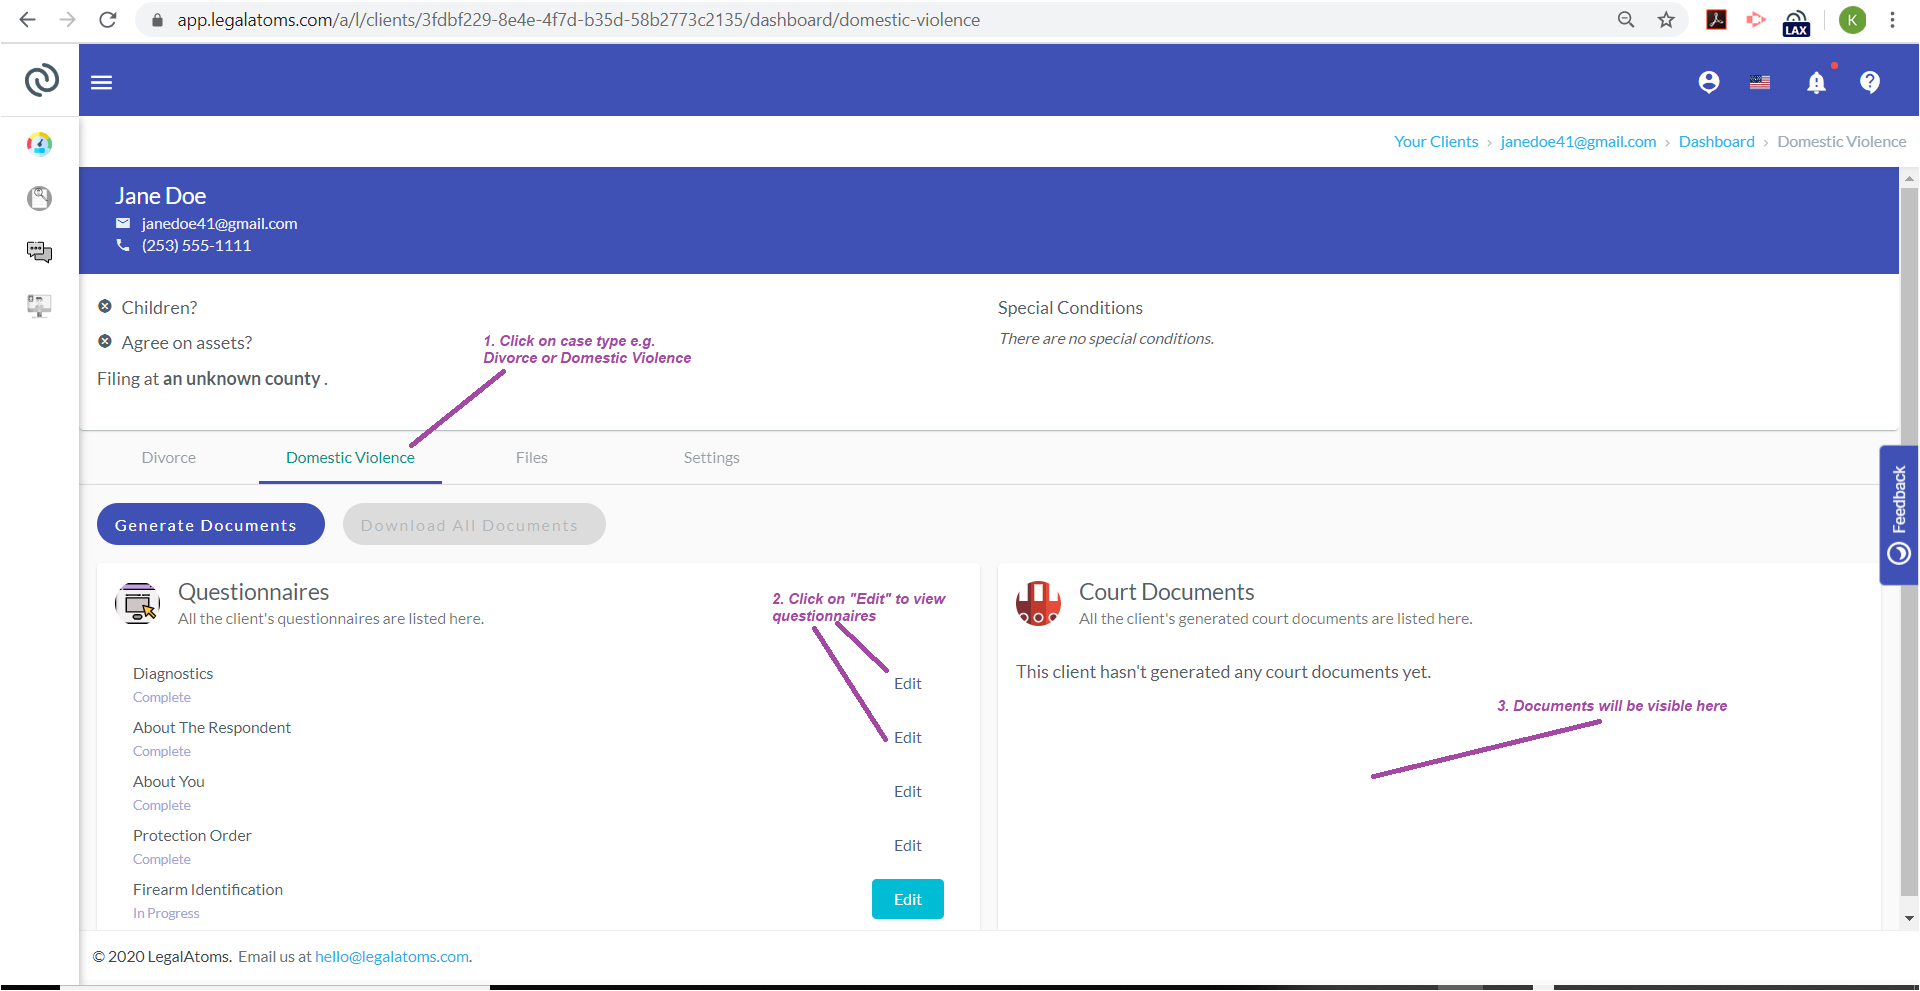Click the scrollbar up arrow
1920x991 pixels.
(x=1909, y=179)
